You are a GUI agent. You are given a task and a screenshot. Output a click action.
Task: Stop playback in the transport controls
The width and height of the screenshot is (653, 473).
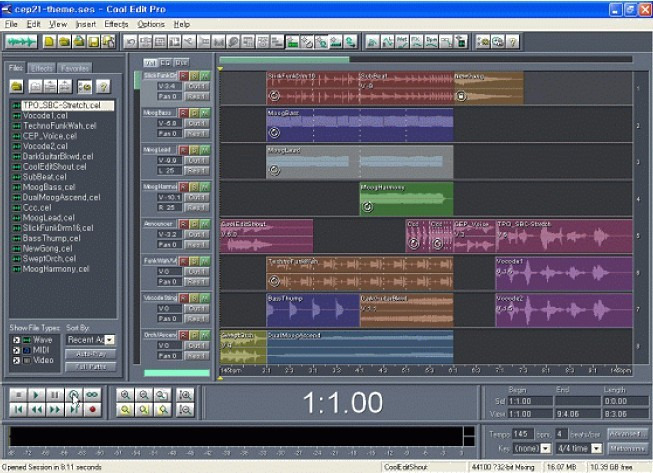click(18, 395)
